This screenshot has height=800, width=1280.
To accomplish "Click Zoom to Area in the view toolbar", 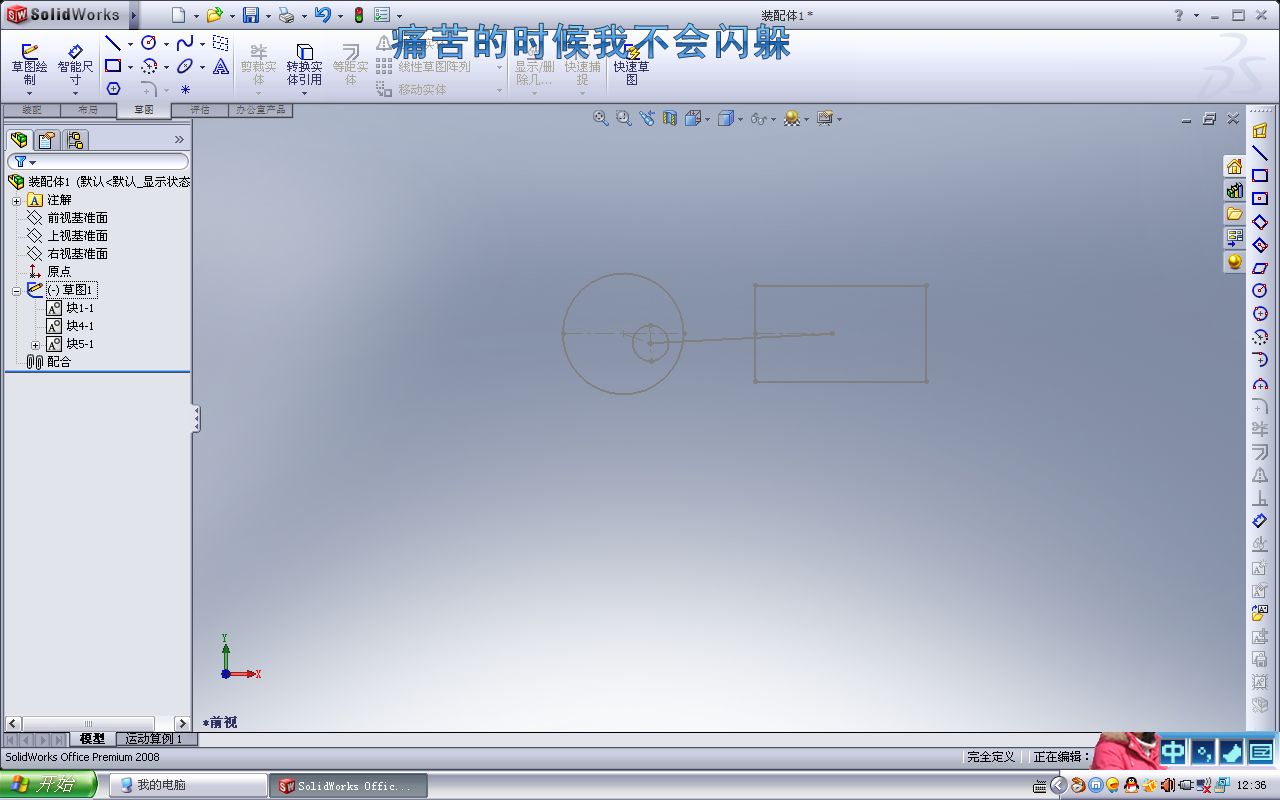I will (x=624, y=118).
